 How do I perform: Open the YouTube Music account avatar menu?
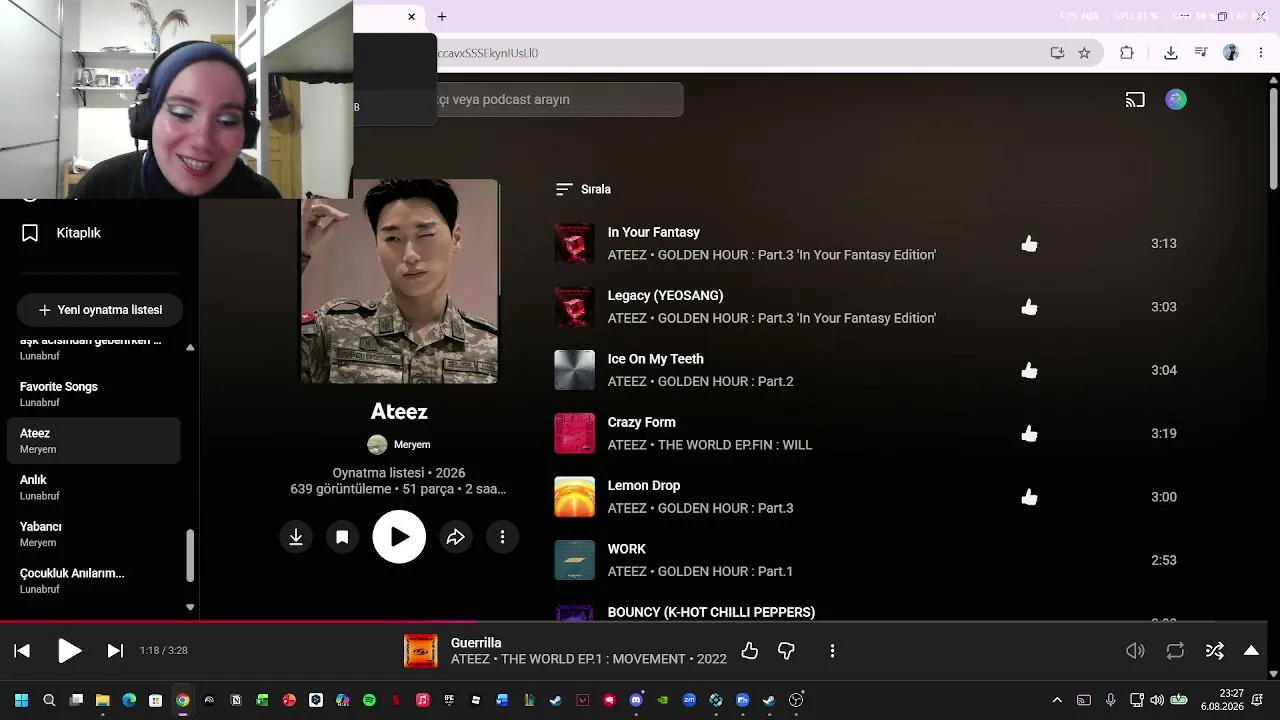[1176, 99]
